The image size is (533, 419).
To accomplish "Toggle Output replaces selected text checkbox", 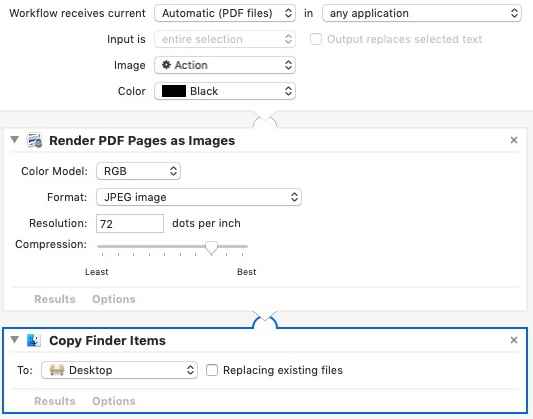I will click(x=316, y=39).
